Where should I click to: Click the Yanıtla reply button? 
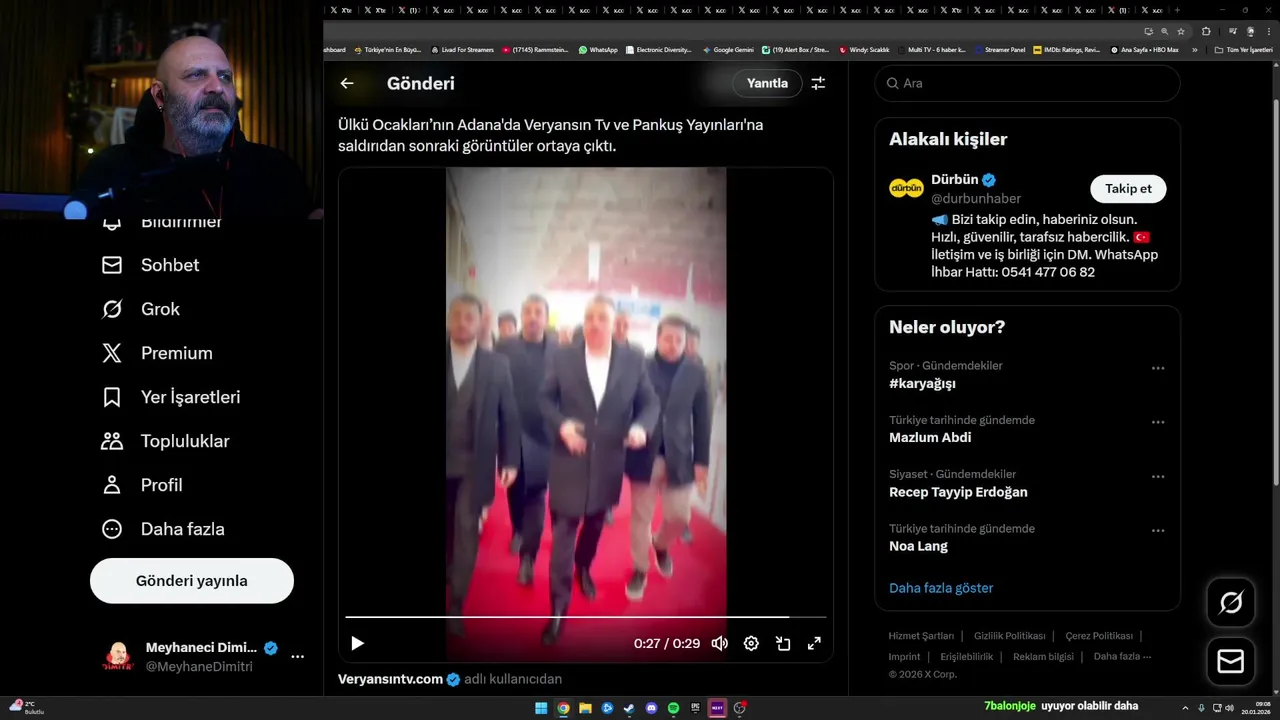[767, 83]
